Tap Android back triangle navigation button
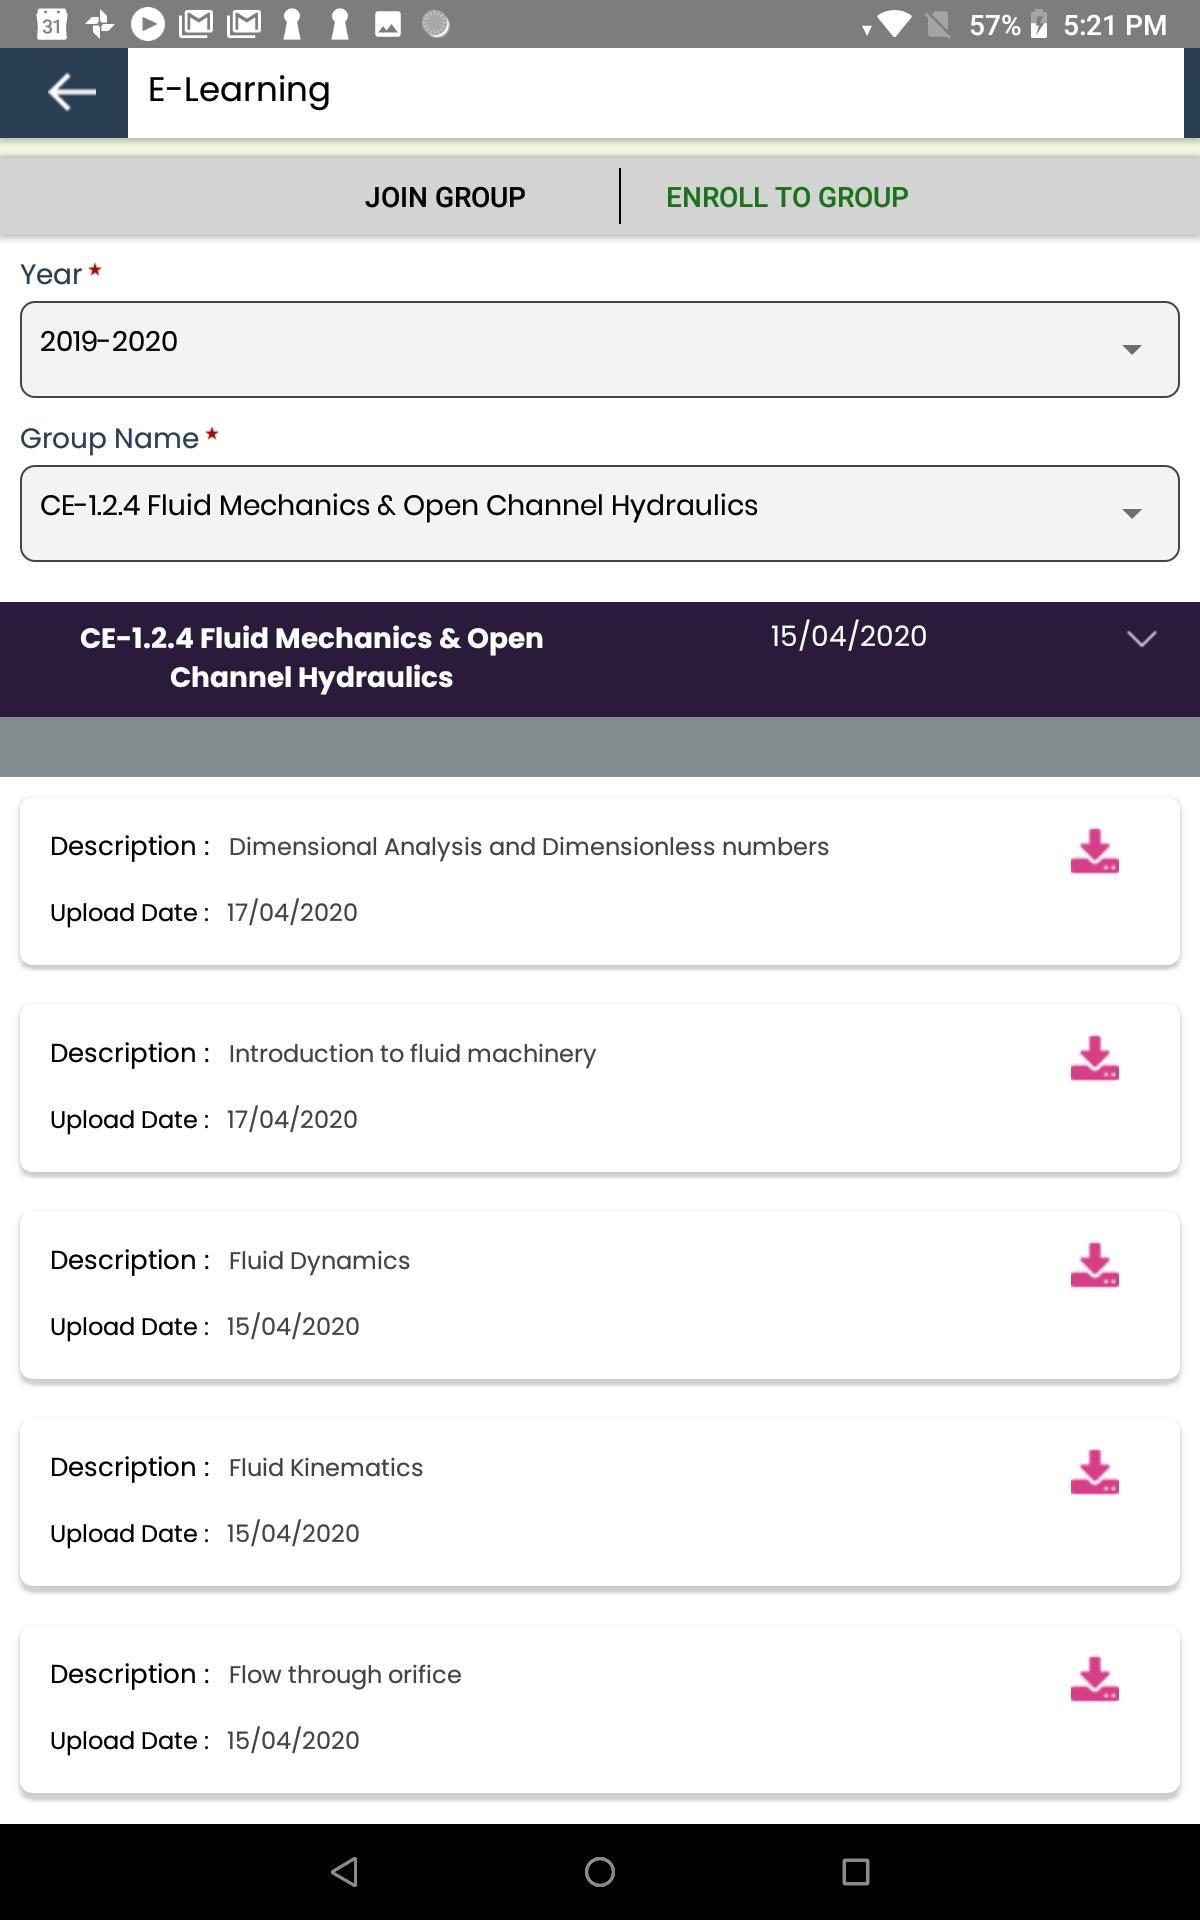1200x1920 pixels. tap(344, 1871)
